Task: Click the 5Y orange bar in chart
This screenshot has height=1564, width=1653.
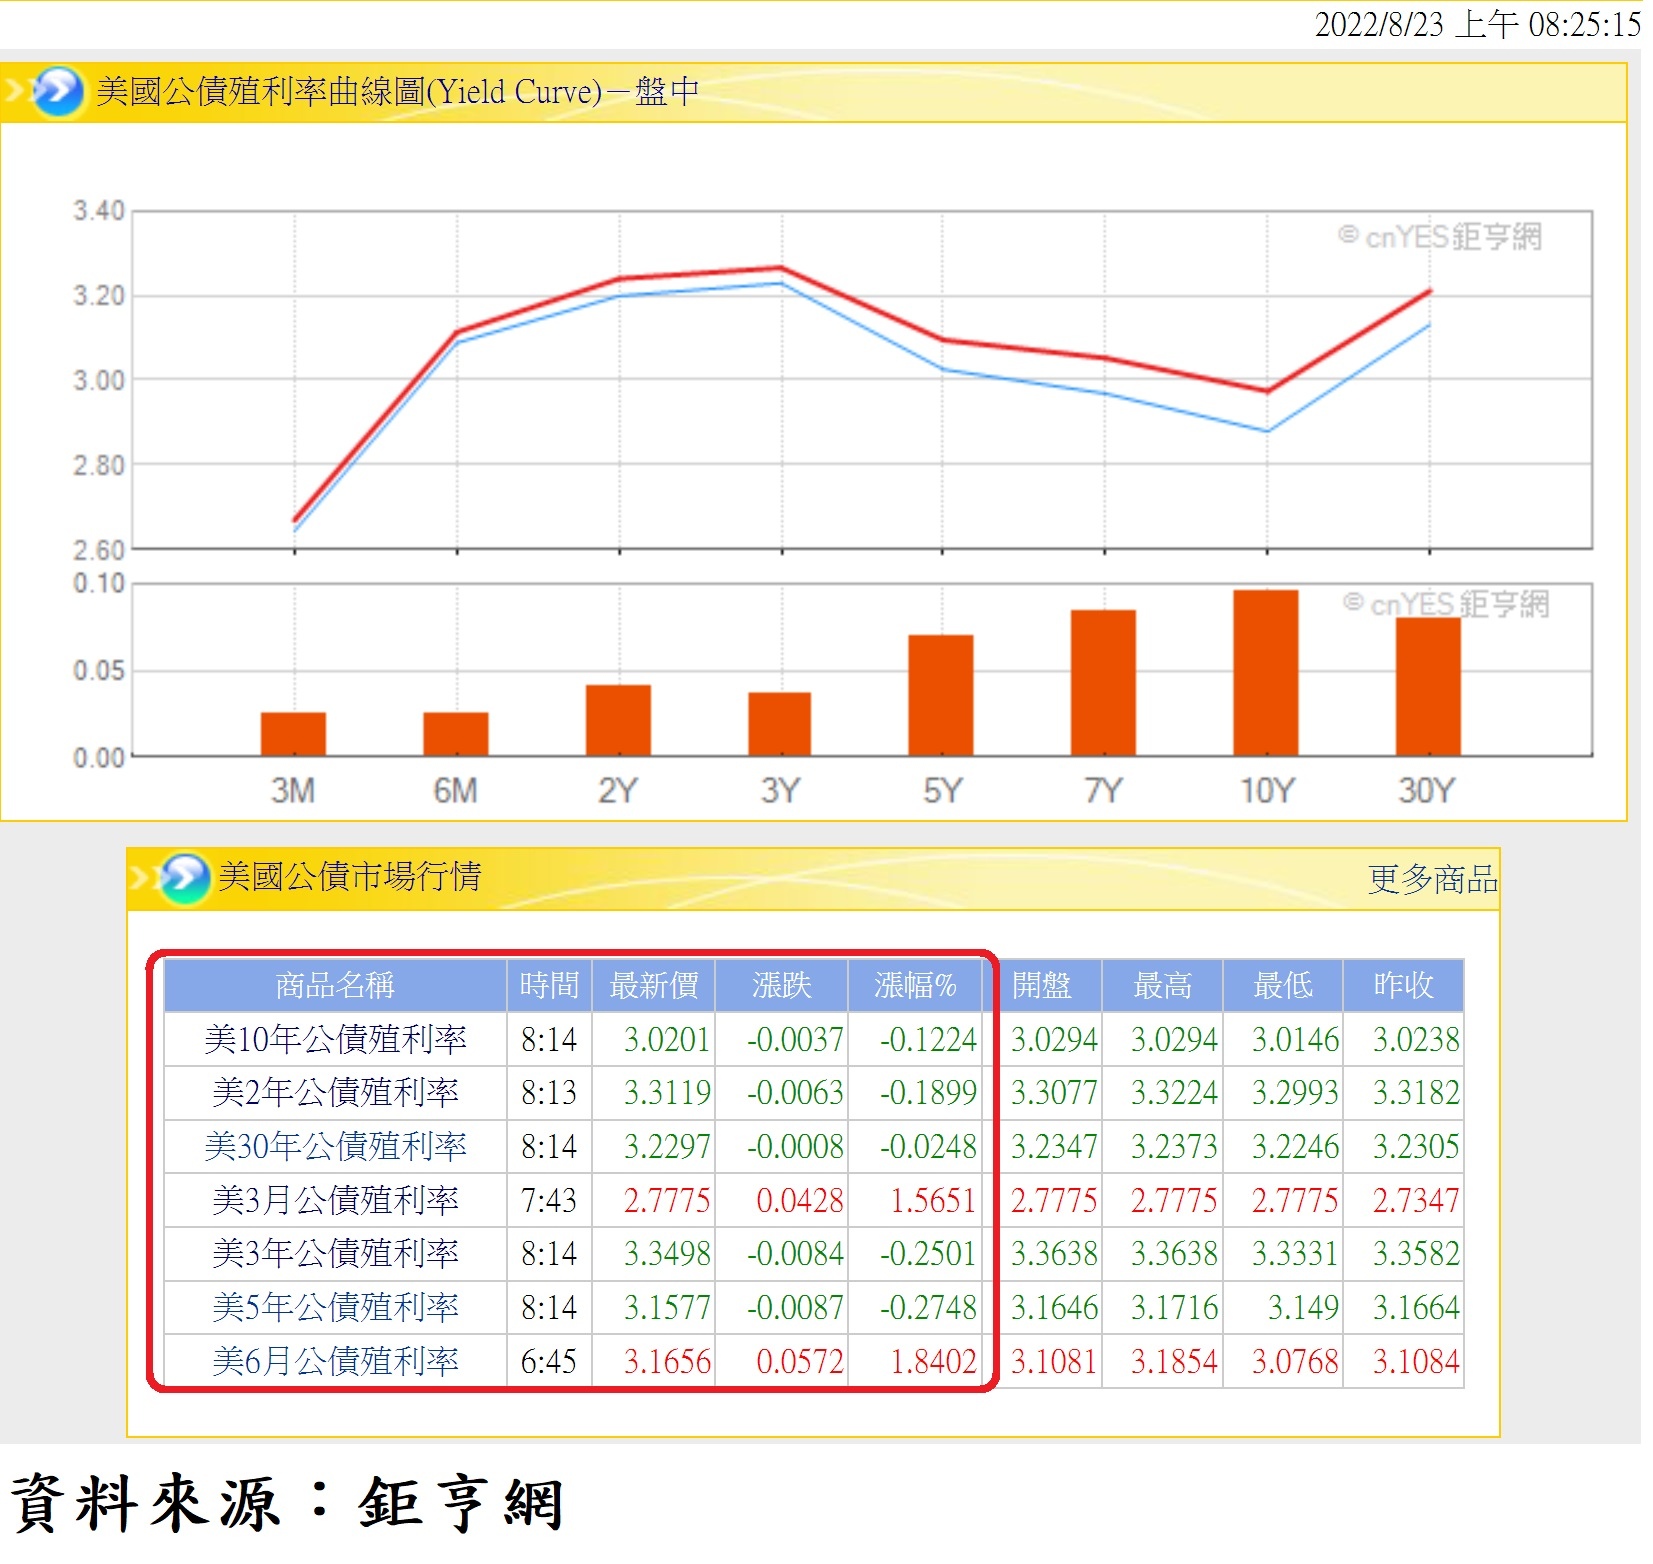Action: (x=941, y=695)
